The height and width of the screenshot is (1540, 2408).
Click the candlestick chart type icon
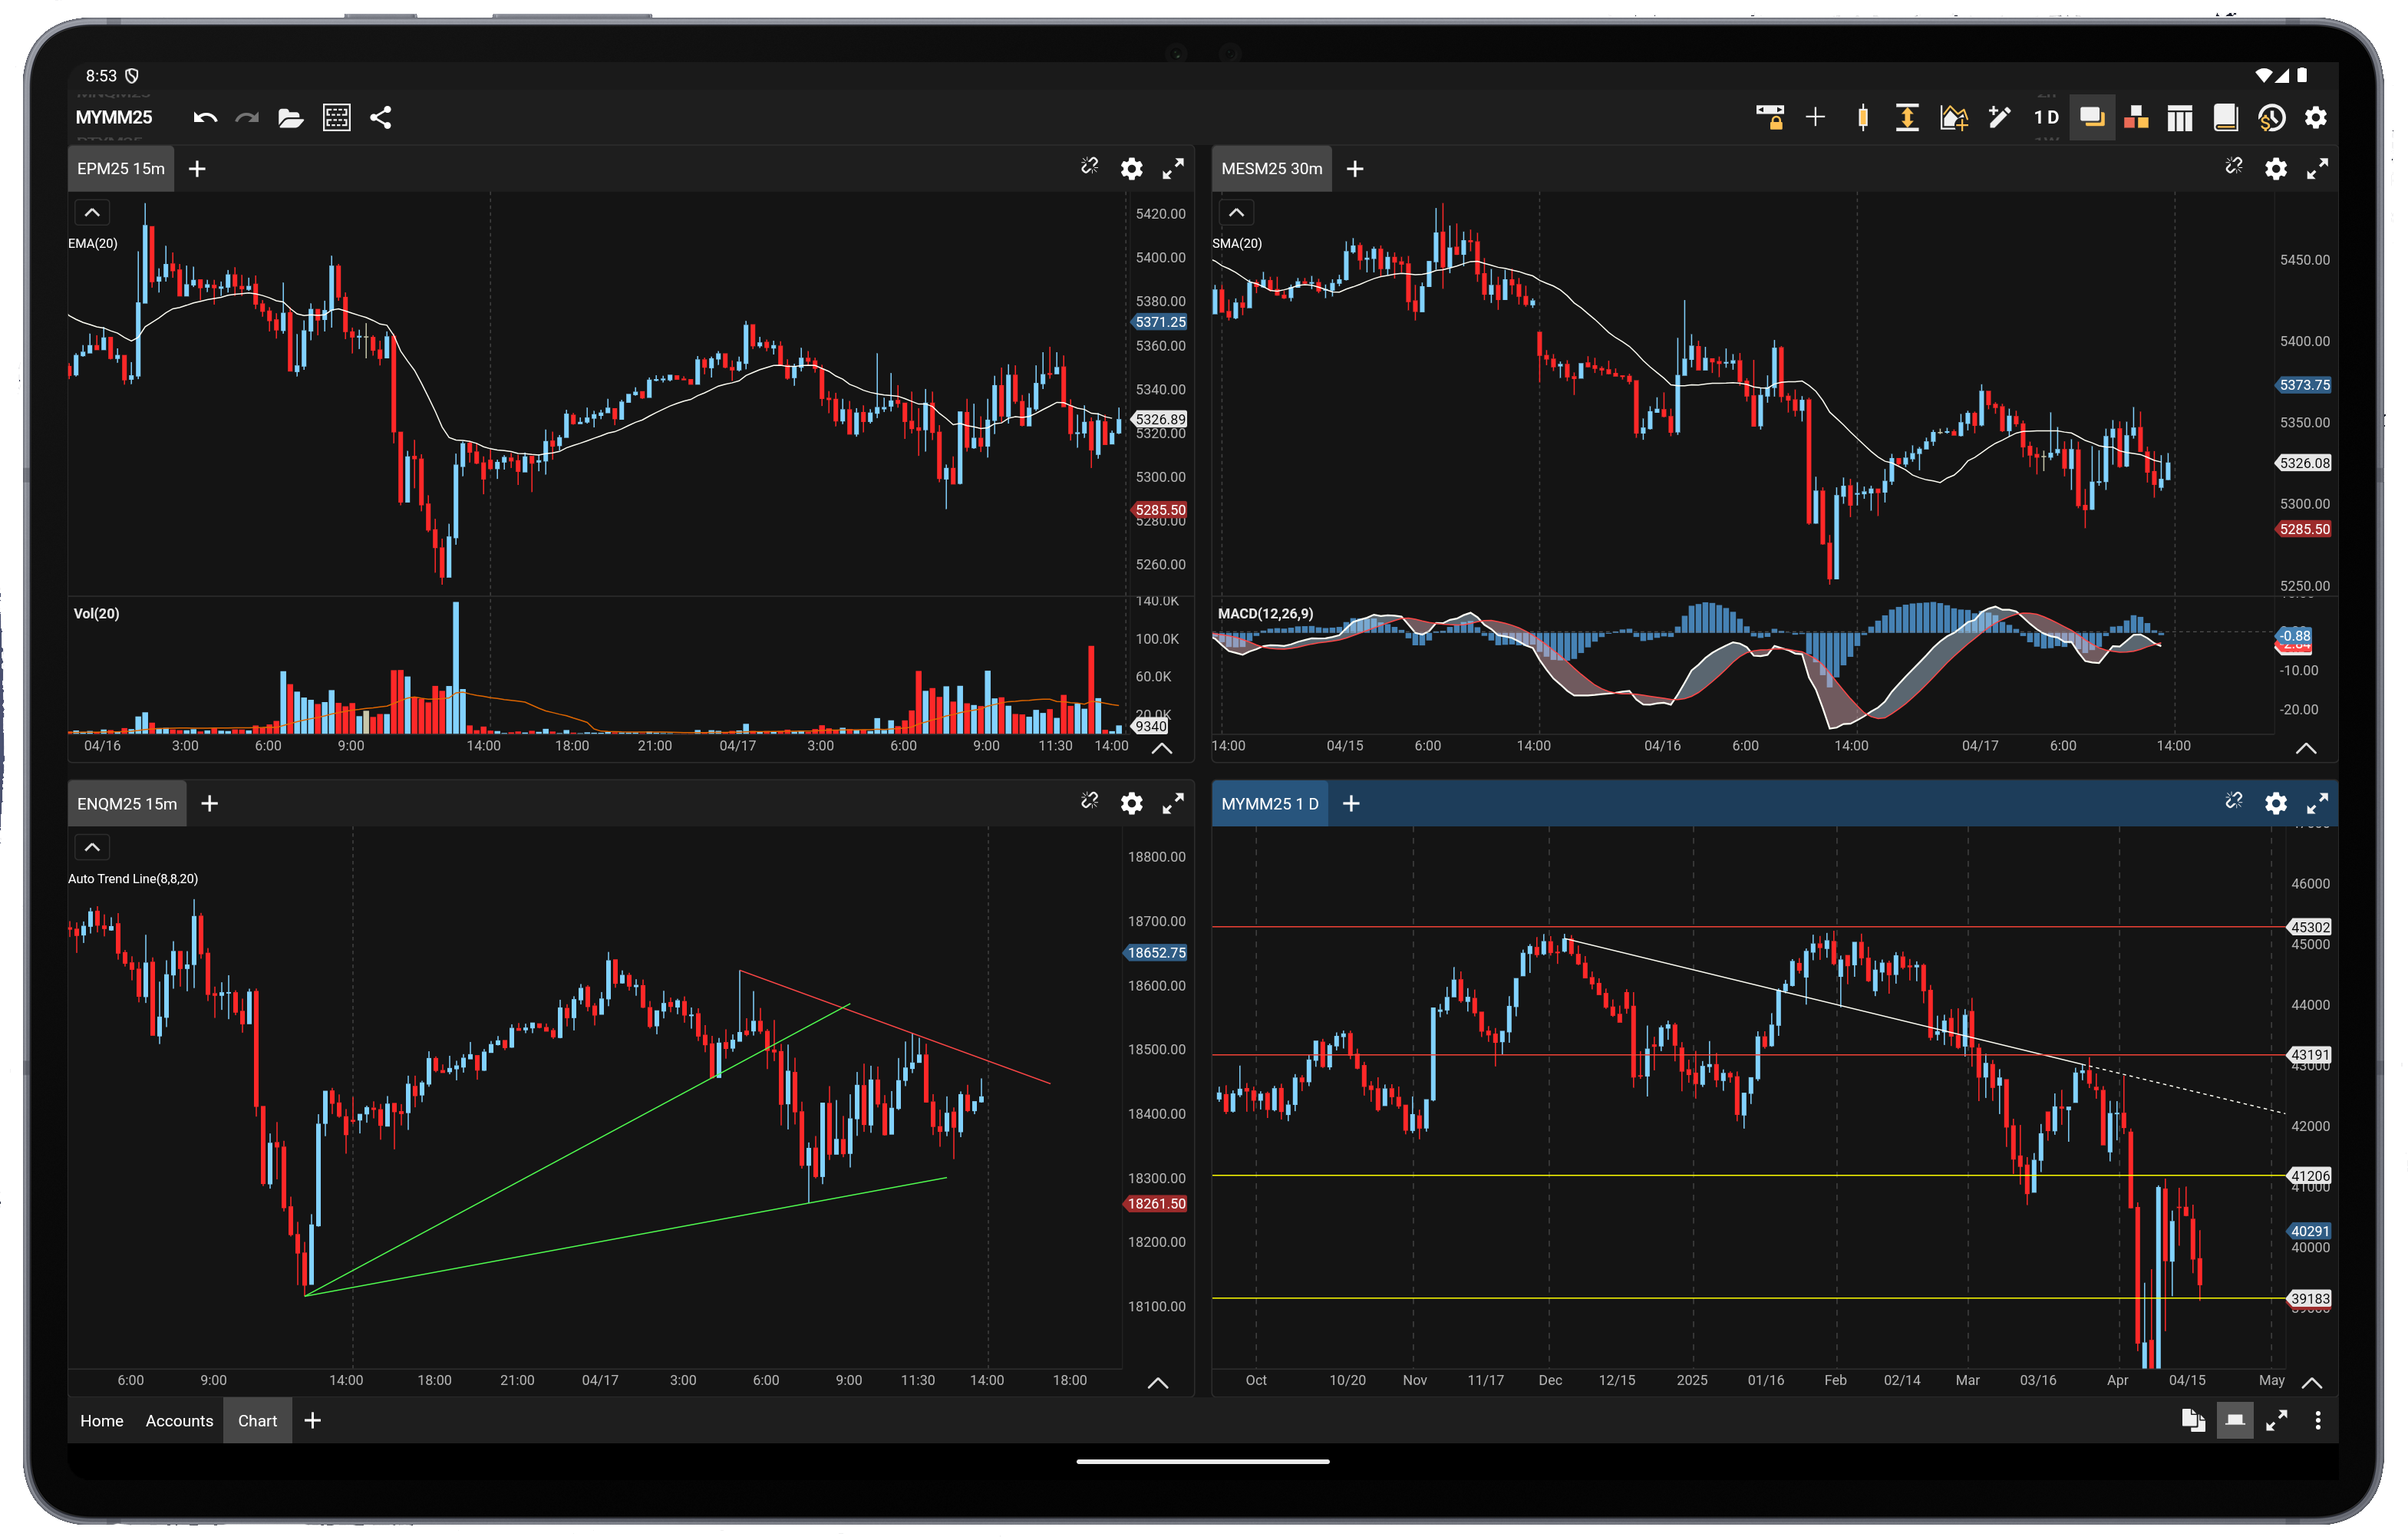[x=1862, y=118]
